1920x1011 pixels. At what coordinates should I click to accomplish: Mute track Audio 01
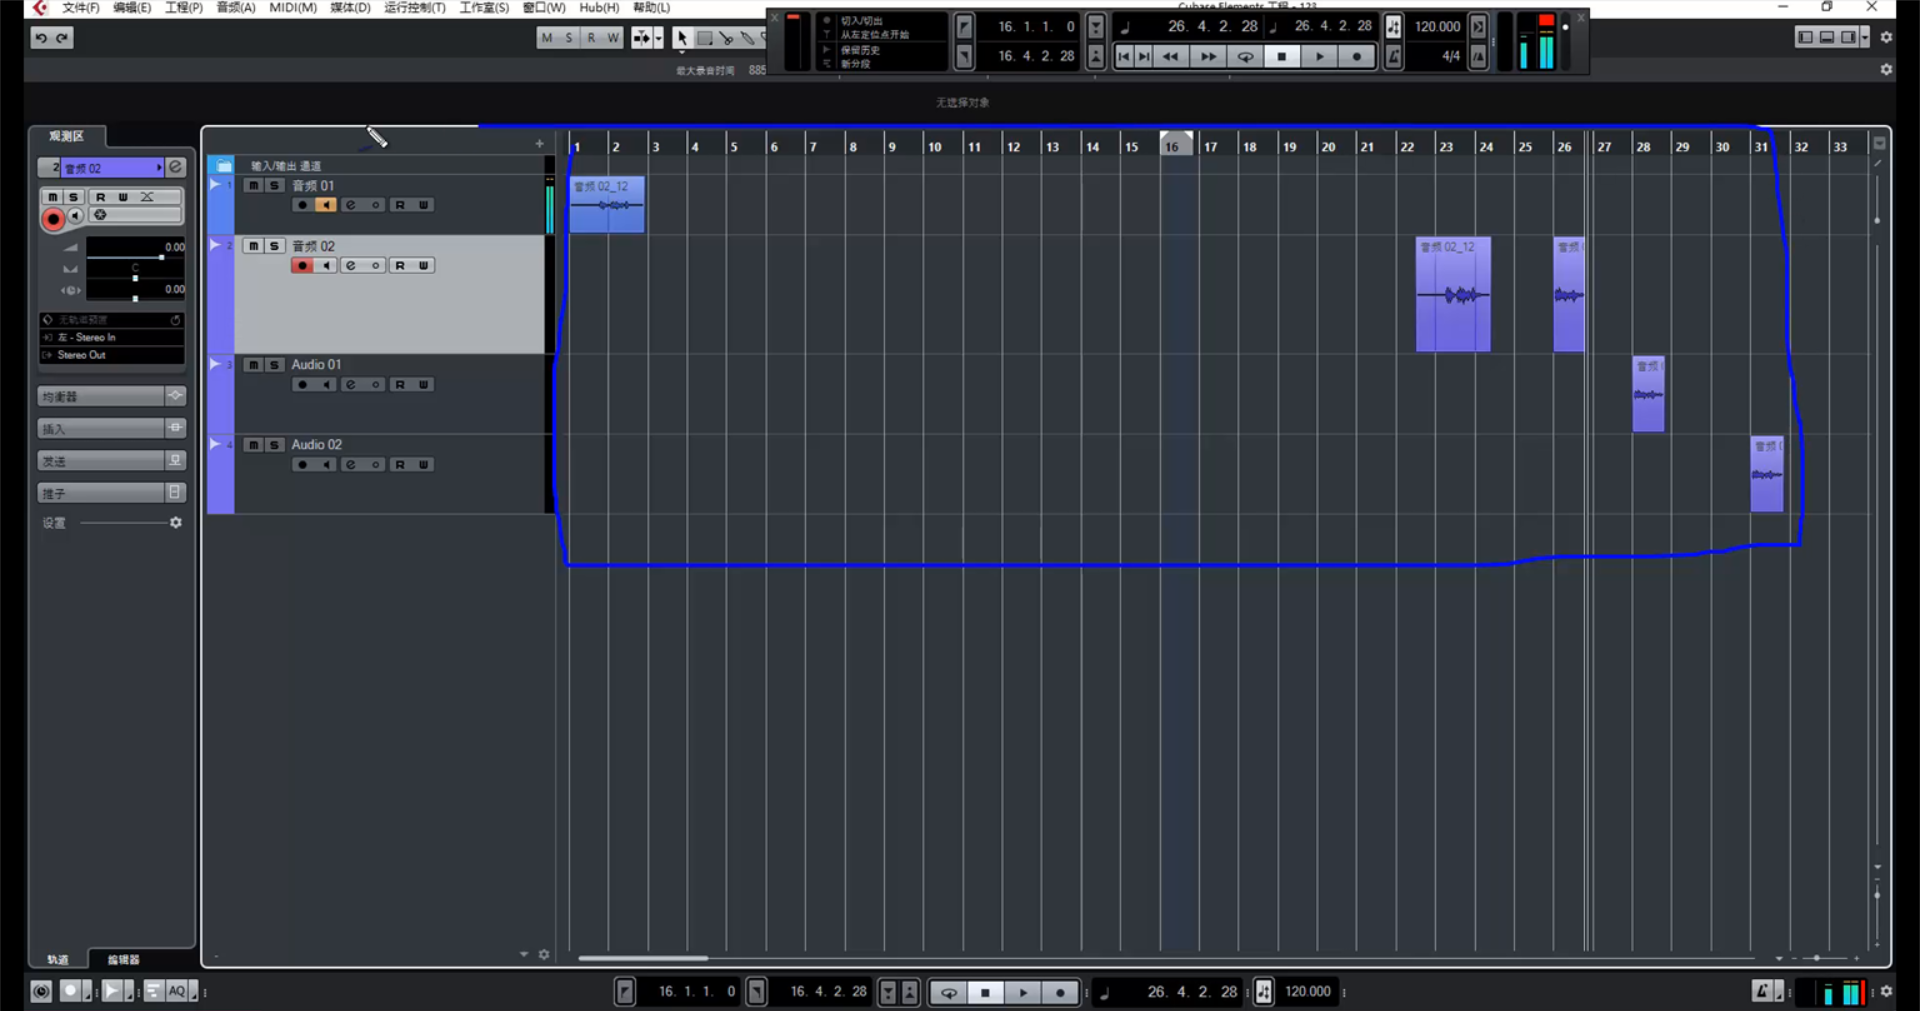tap(254, 365)
